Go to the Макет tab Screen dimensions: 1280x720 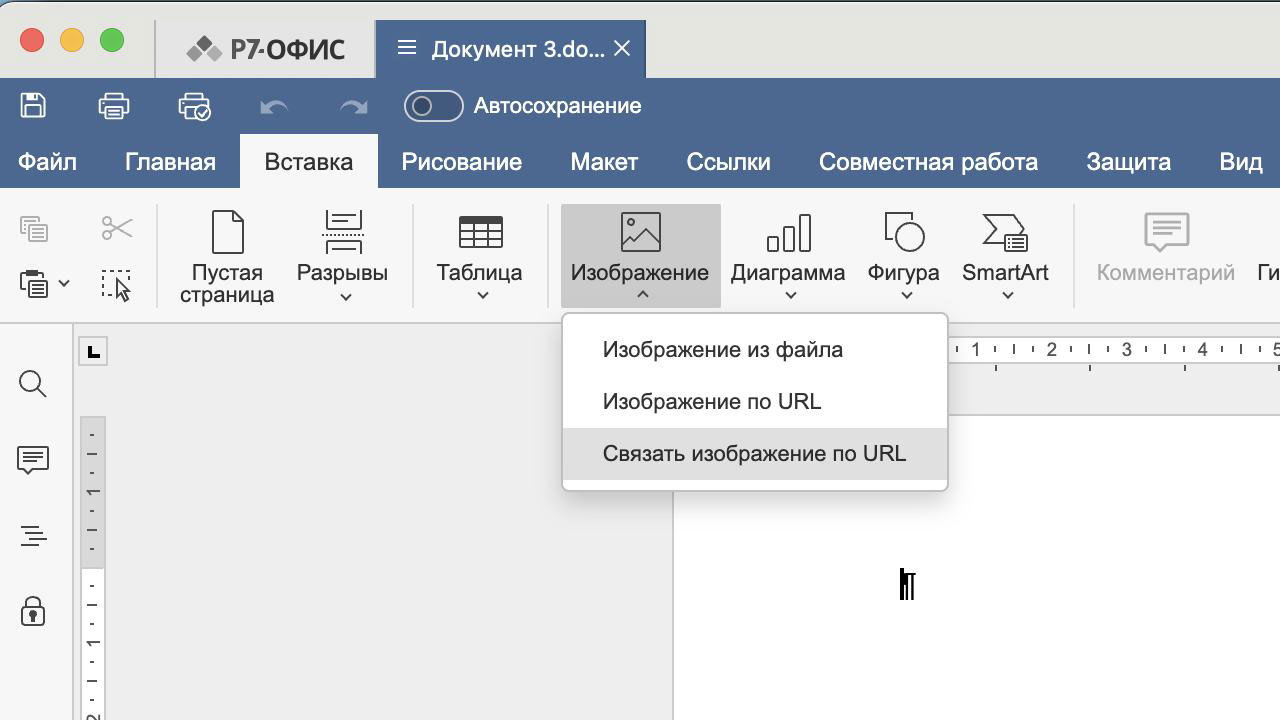pyautogui.click(x=604, y=162)
